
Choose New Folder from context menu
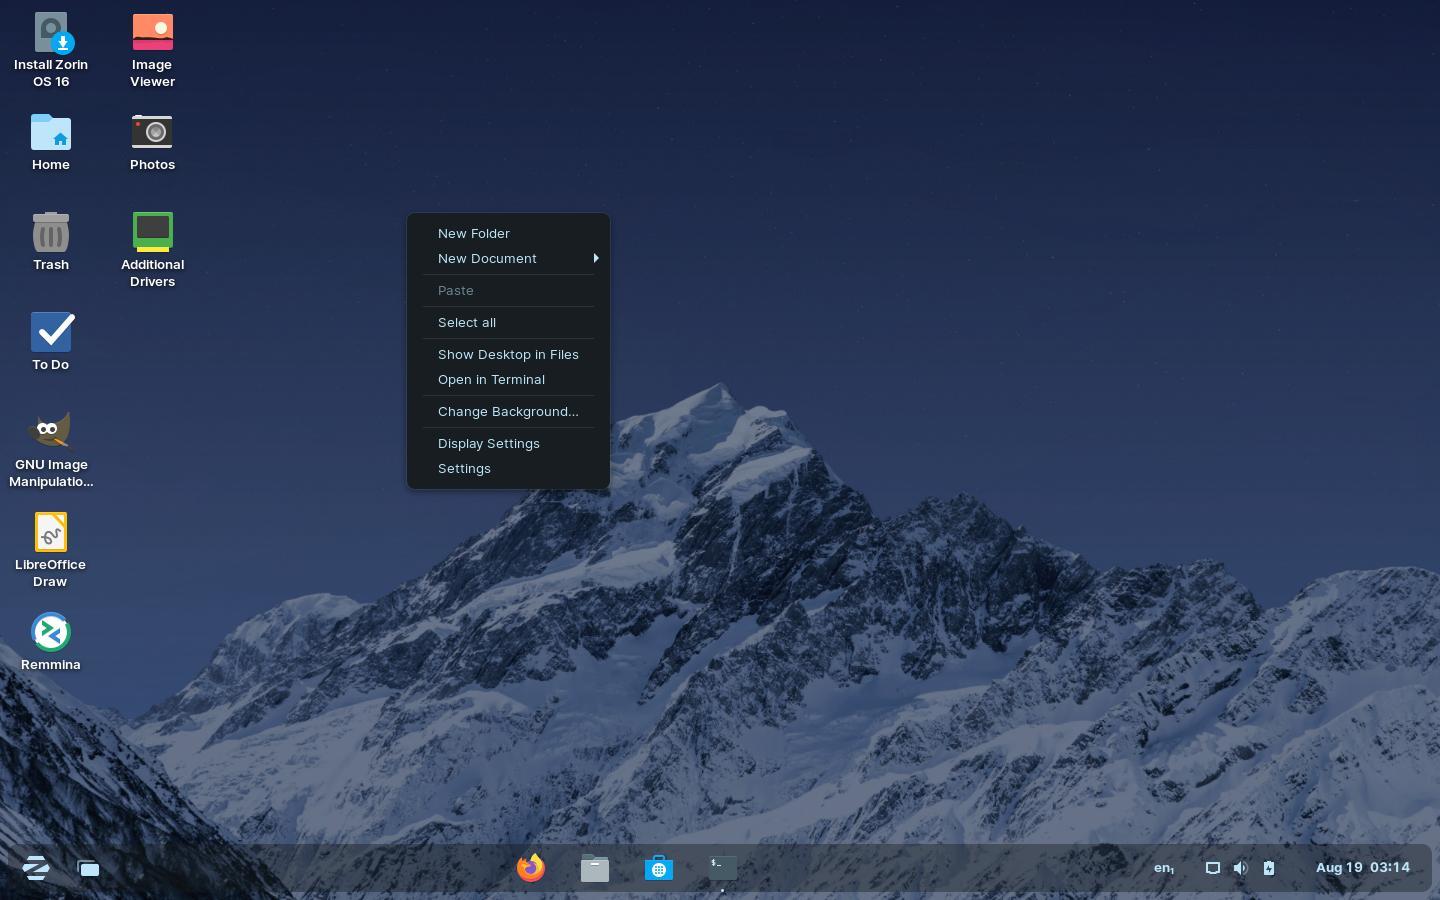pos(474,234)
